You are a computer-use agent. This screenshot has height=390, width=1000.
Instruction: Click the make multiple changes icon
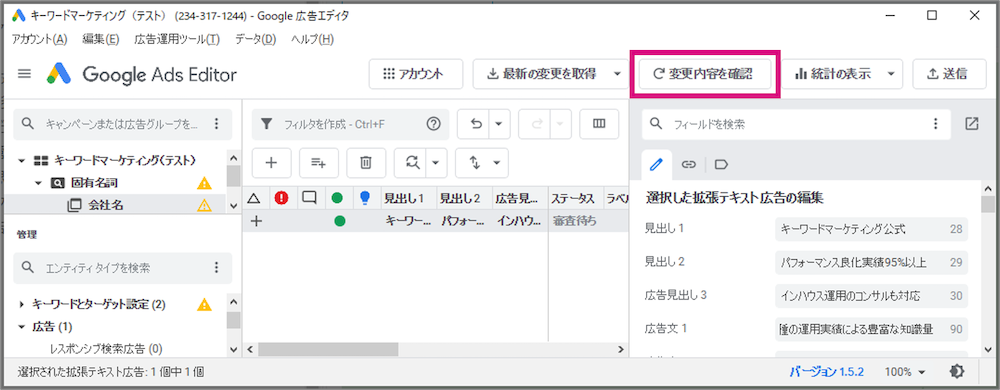coord(319,162)
